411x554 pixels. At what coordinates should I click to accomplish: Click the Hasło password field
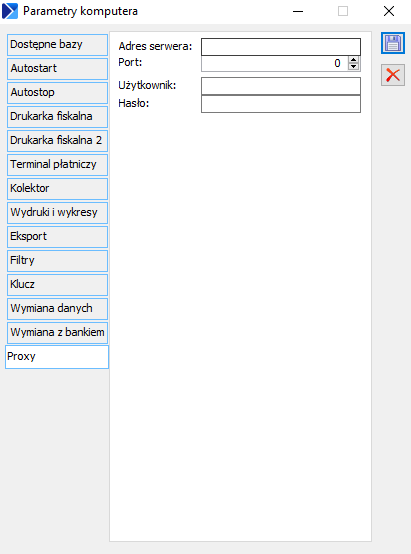pyautogui.click(x=281, y=104)
